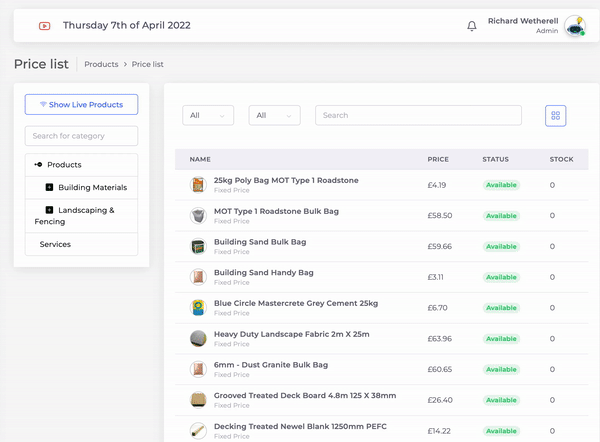Viewport: 600px width, 442px height.
Task: Click the £14.22 price cell
Action: (439, 431)
